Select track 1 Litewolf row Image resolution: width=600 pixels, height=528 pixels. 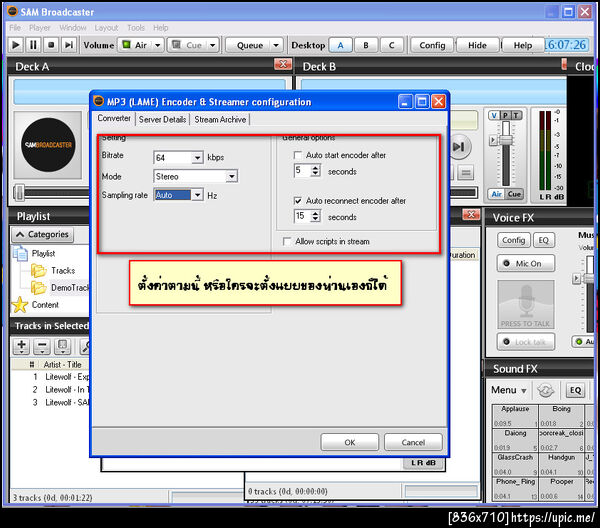51,377
